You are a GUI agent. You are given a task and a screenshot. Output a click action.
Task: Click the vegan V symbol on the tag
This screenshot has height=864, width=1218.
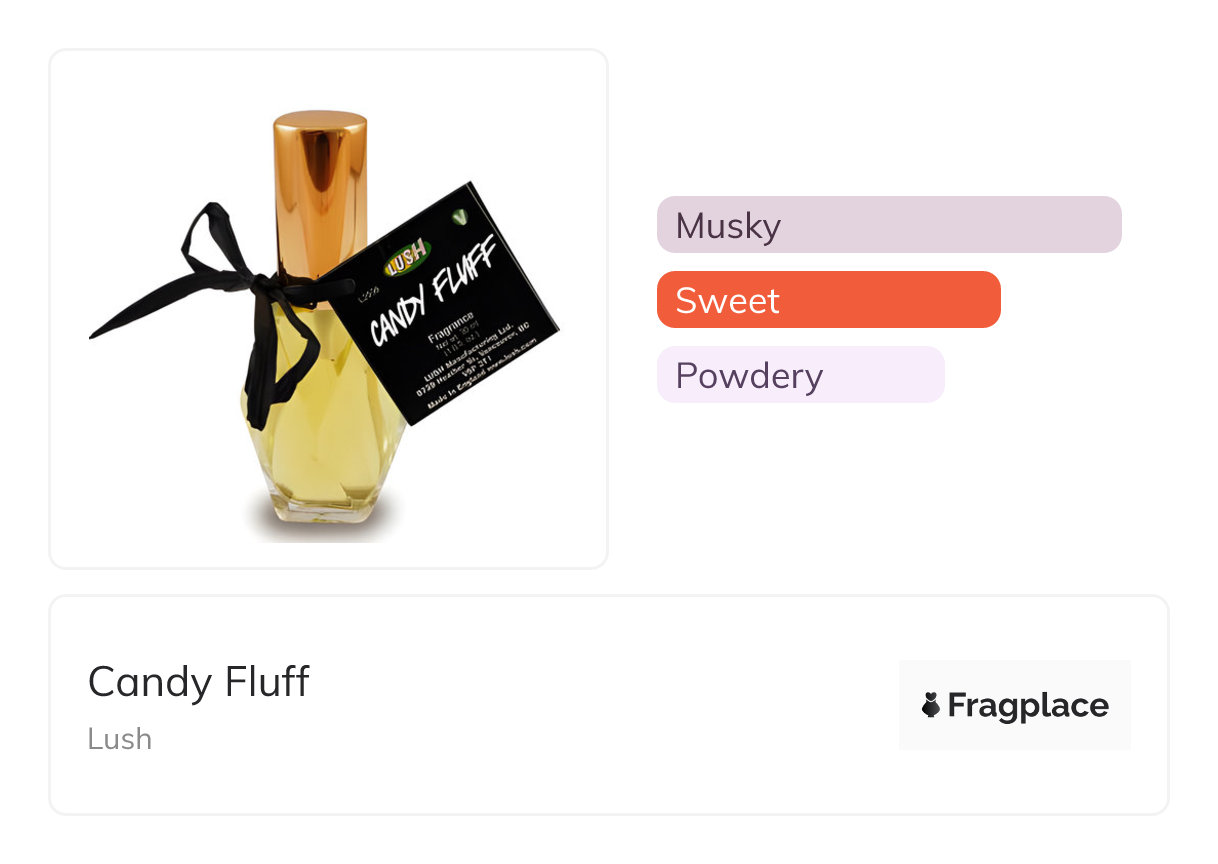(x=459, y=215)
